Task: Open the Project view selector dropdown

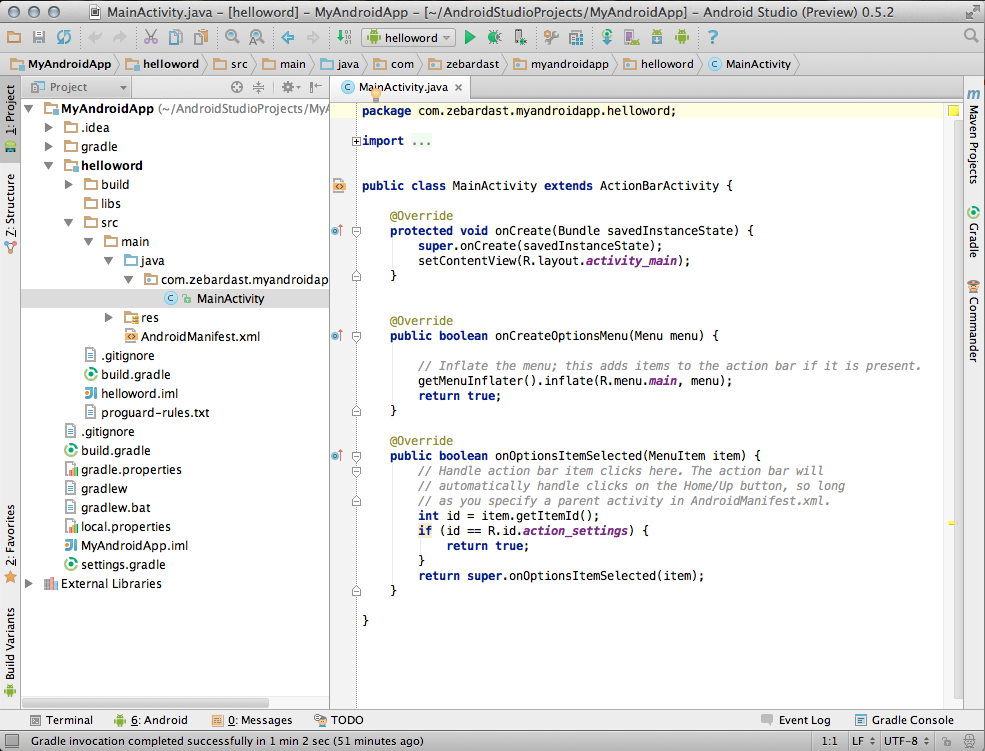Action: point(79,87)
